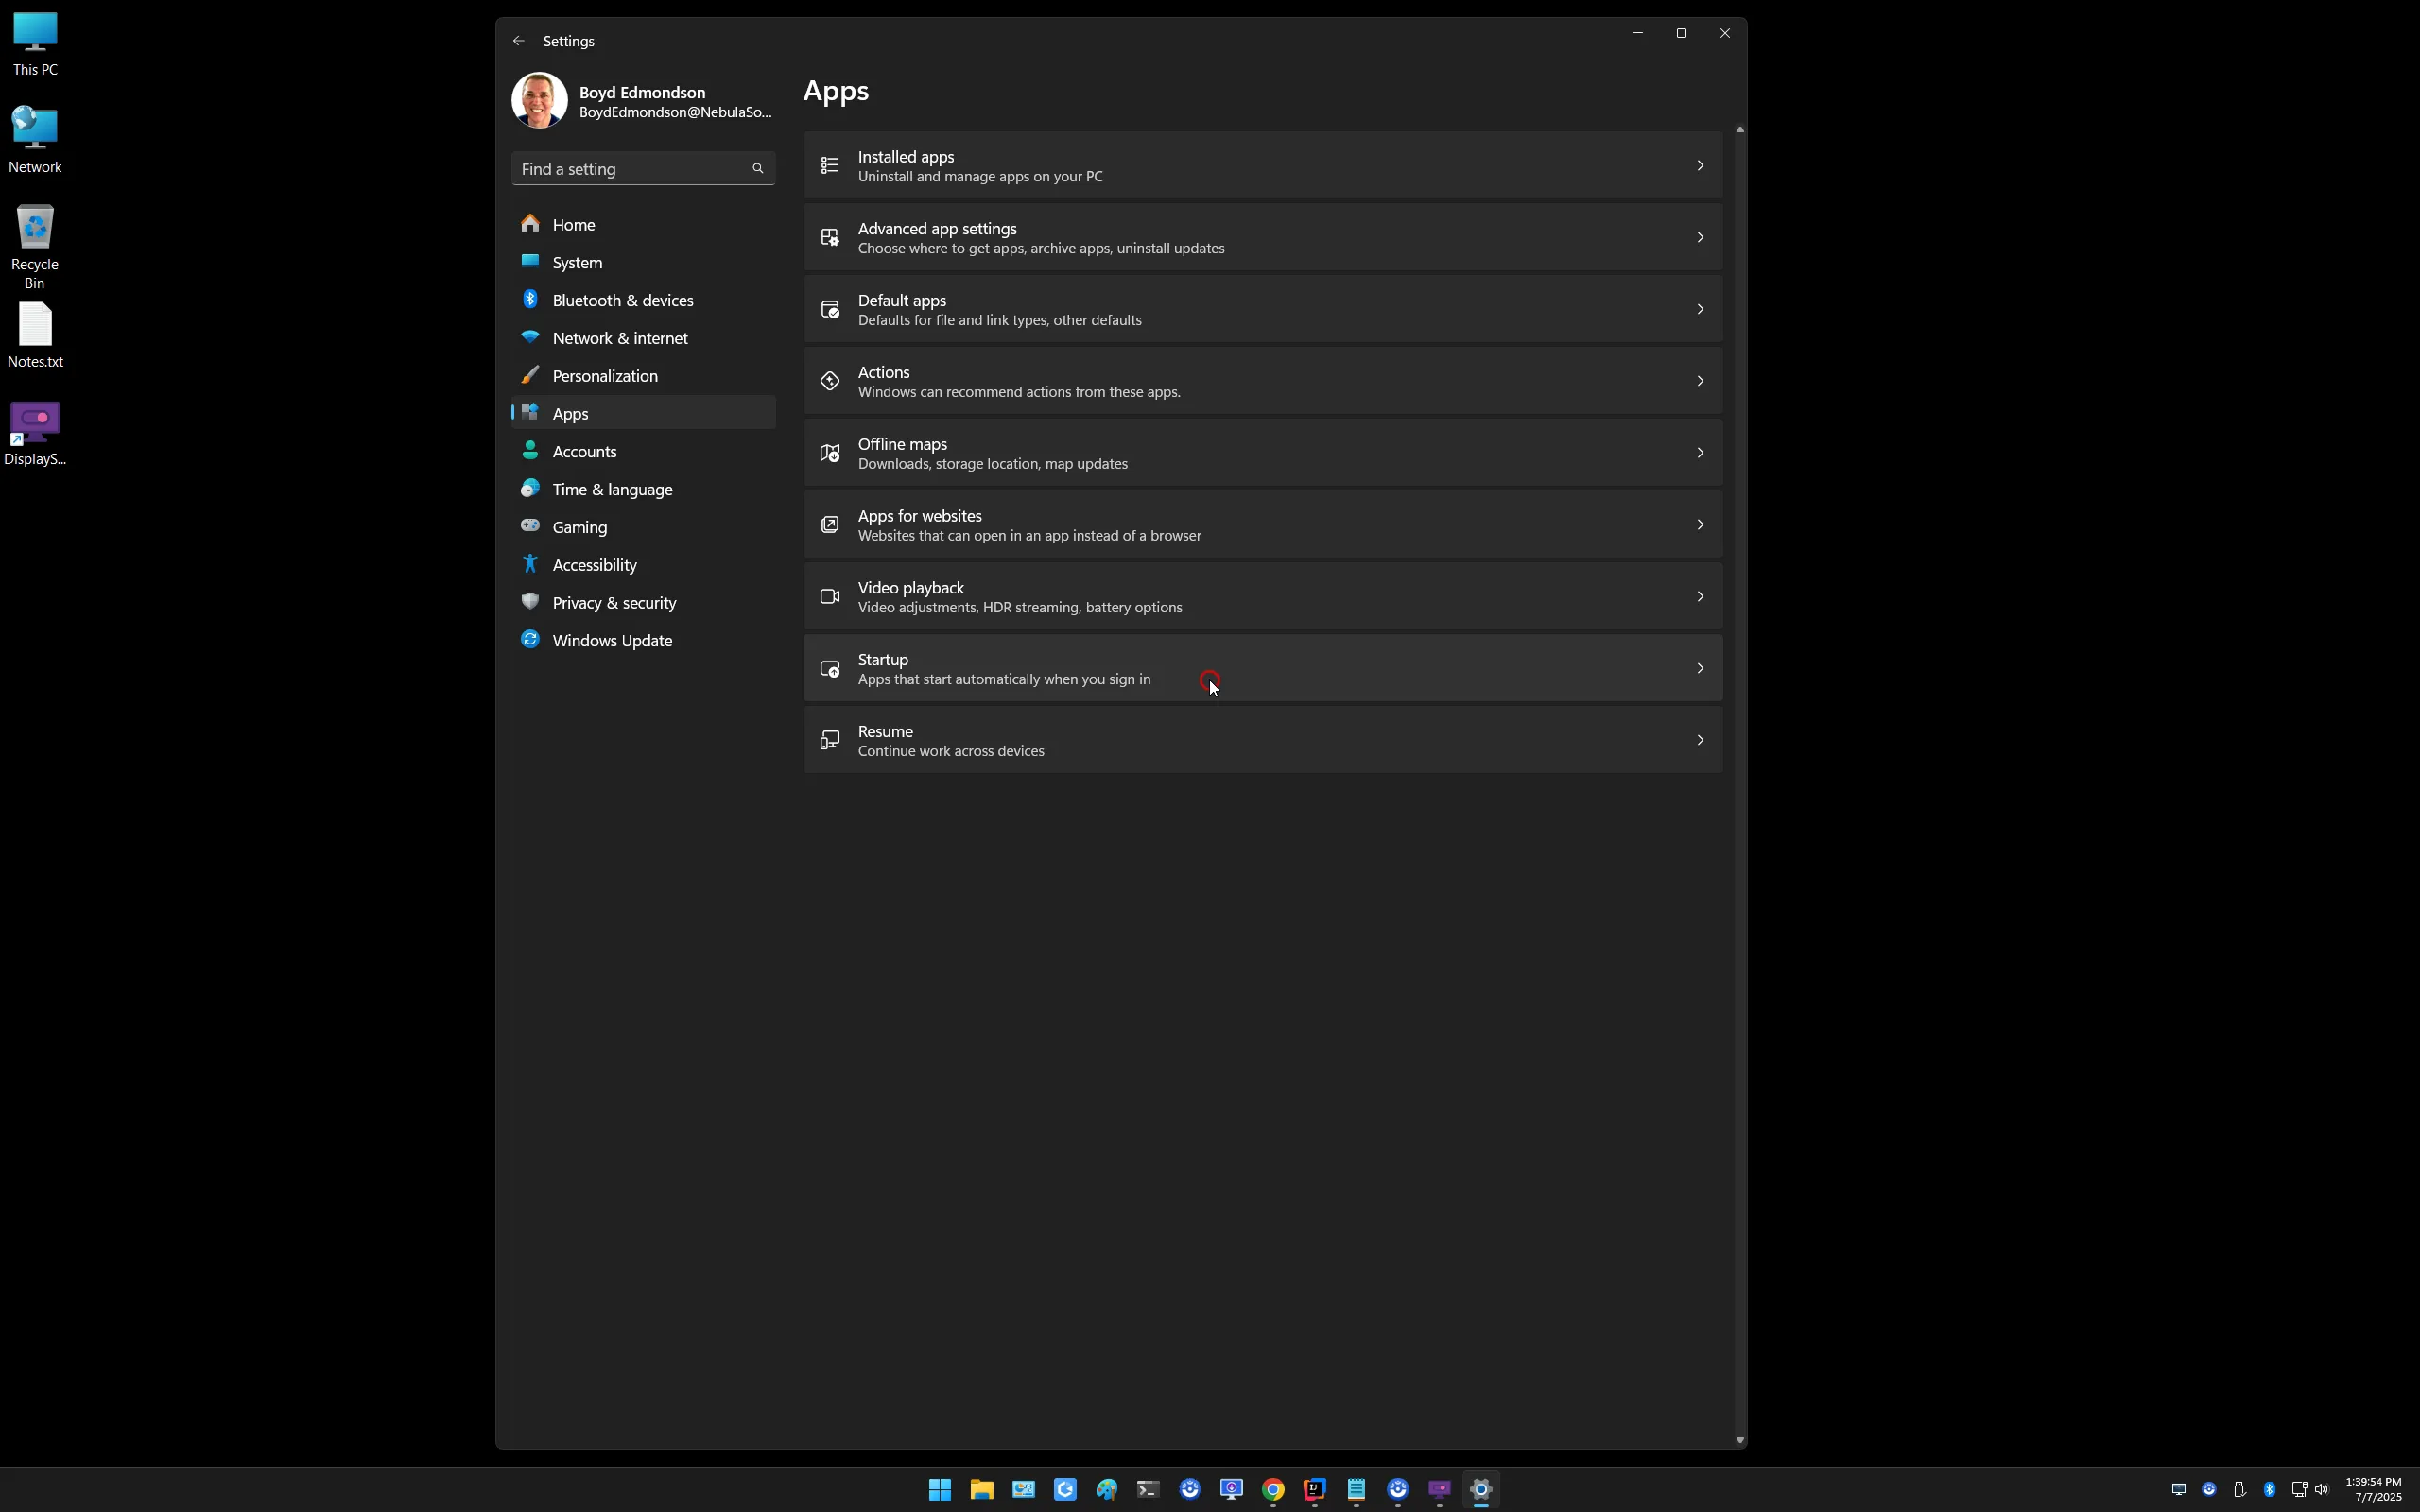This screenshot has width=2420, height=1512.
Task: Open Network & internet settings
Action: click(643, 339)
